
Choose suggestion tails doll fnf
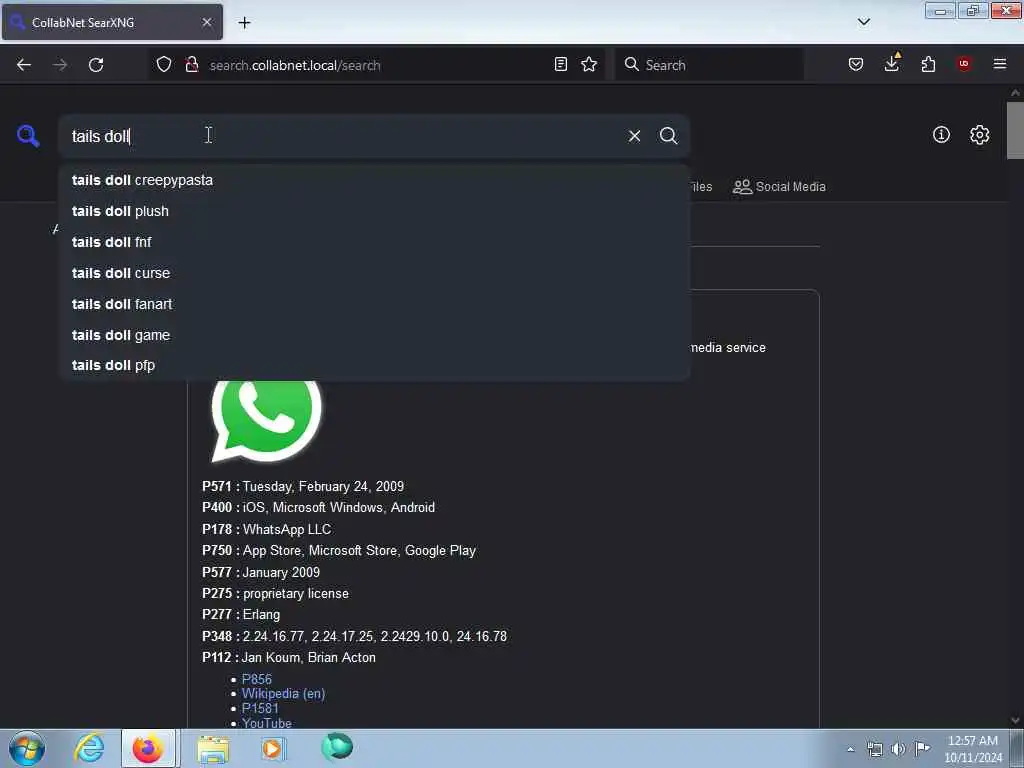pos(374,242)
